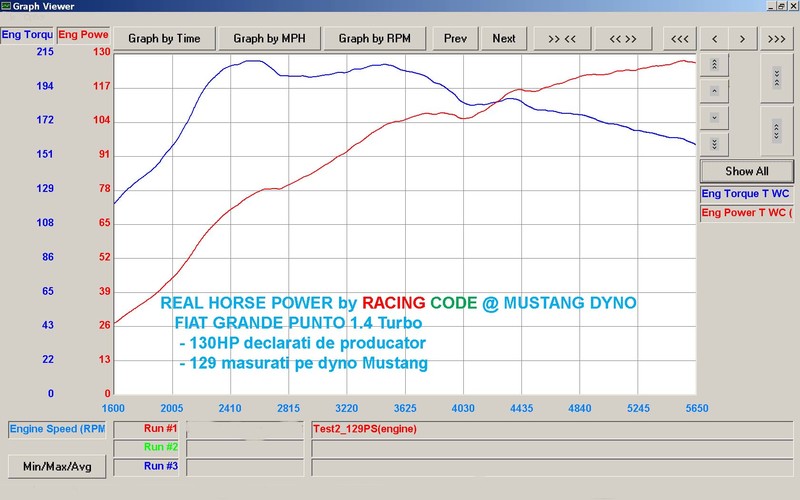Switch to Graph by MPH view

coord(269,39)
